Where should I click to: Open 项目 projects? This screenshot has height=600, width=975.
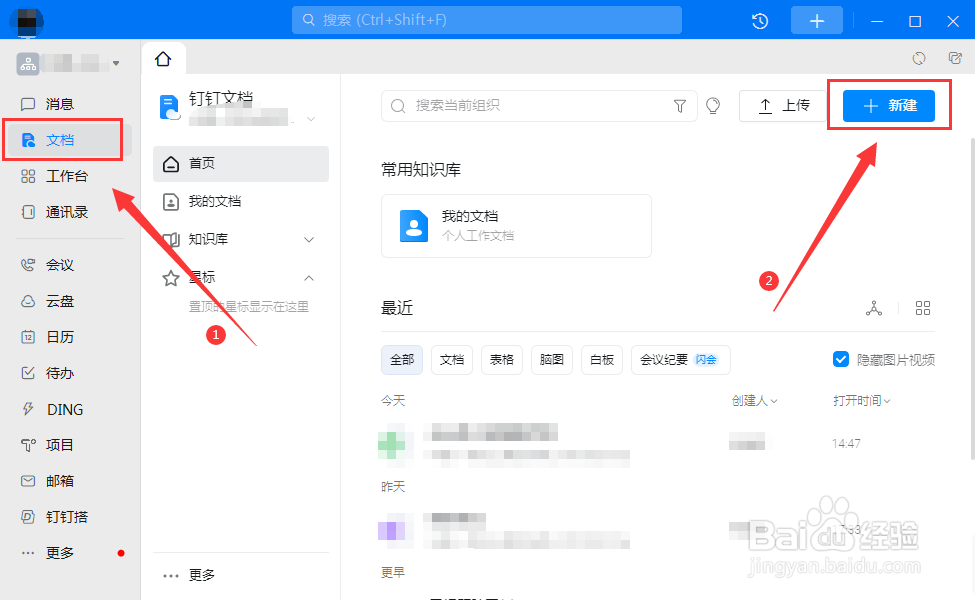coord(48,445)
